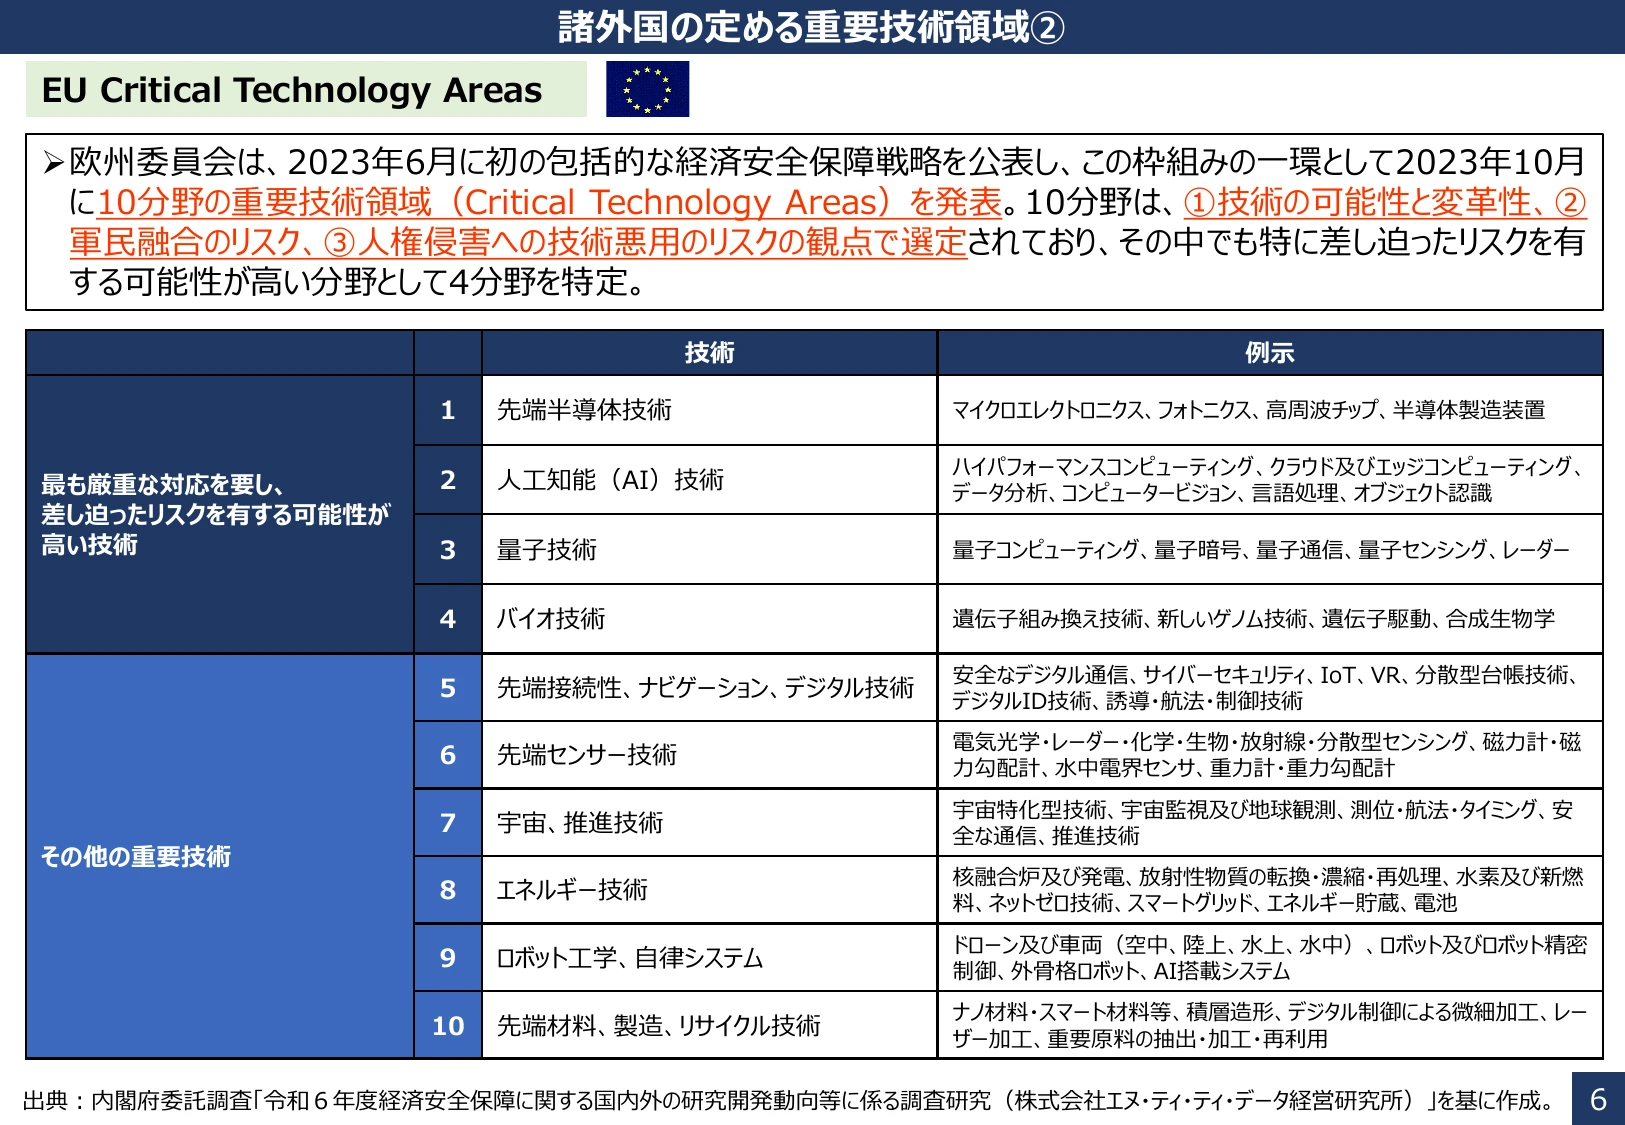The height and width of the screenshot is (1125, 1625).
Task: Click row number 7 cell
Action: [x=448, y=822]
